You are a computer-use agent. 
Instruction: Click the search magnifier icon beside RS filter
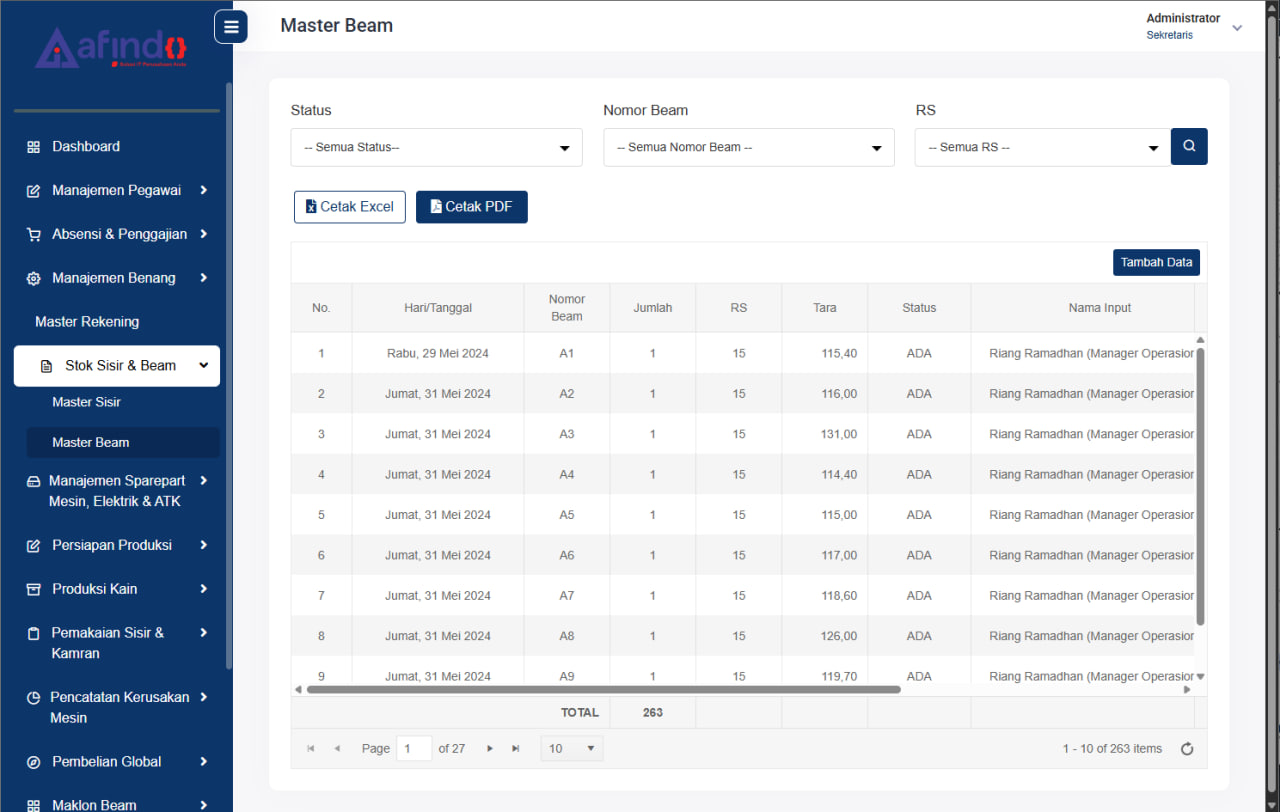[x=1189, y=146]
